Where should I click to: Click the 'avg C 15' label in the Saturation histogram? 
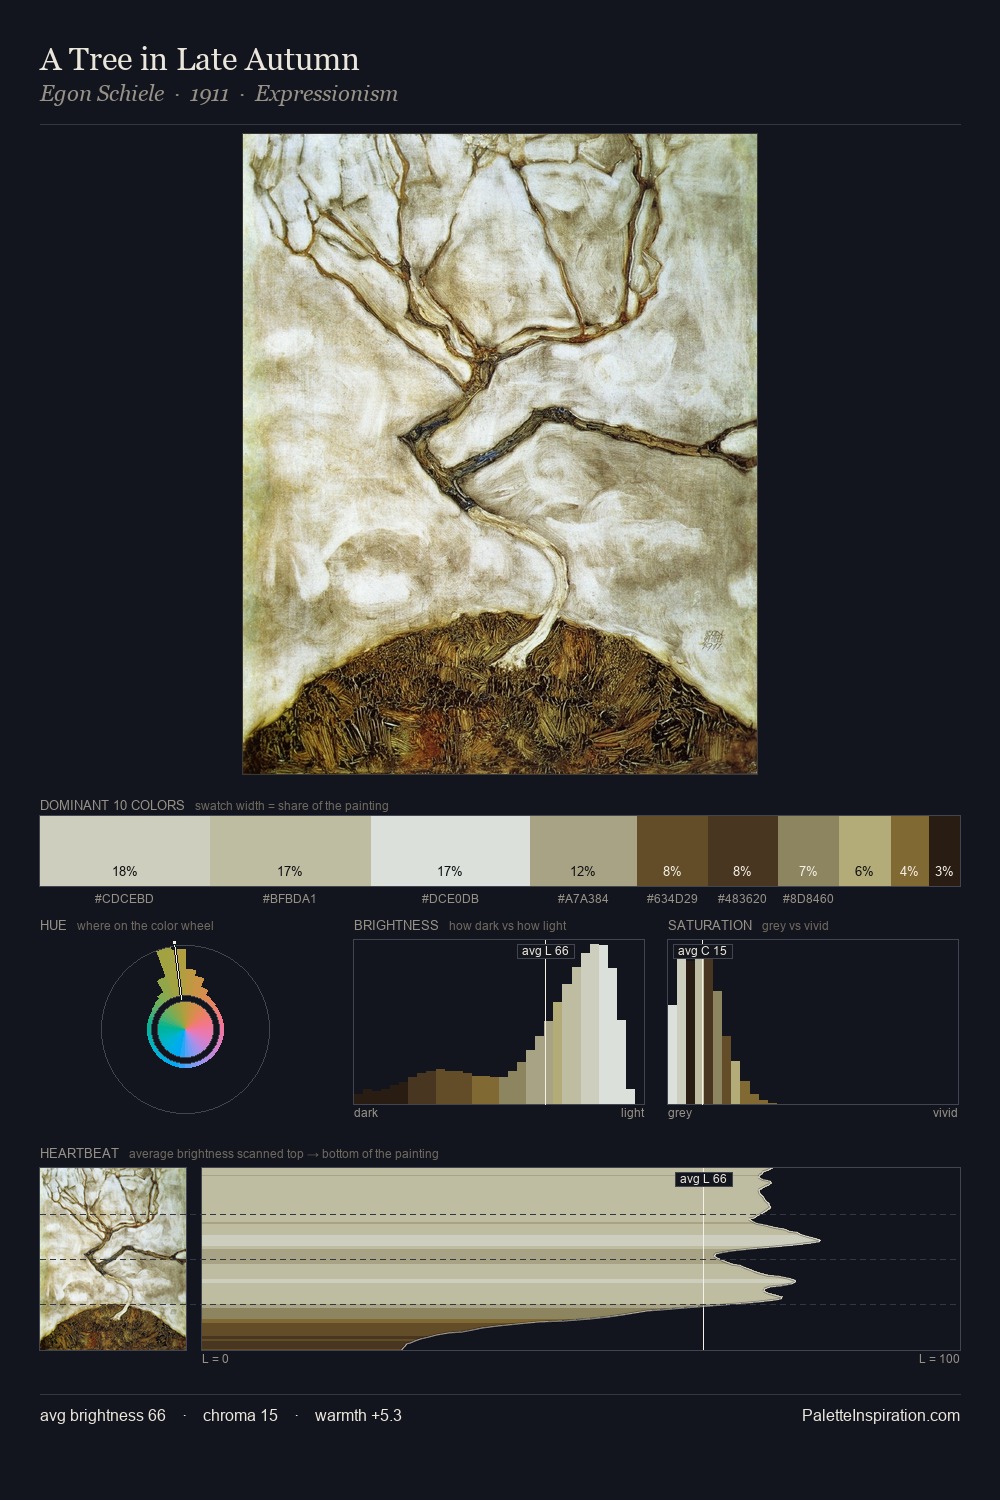click(702, 951)
